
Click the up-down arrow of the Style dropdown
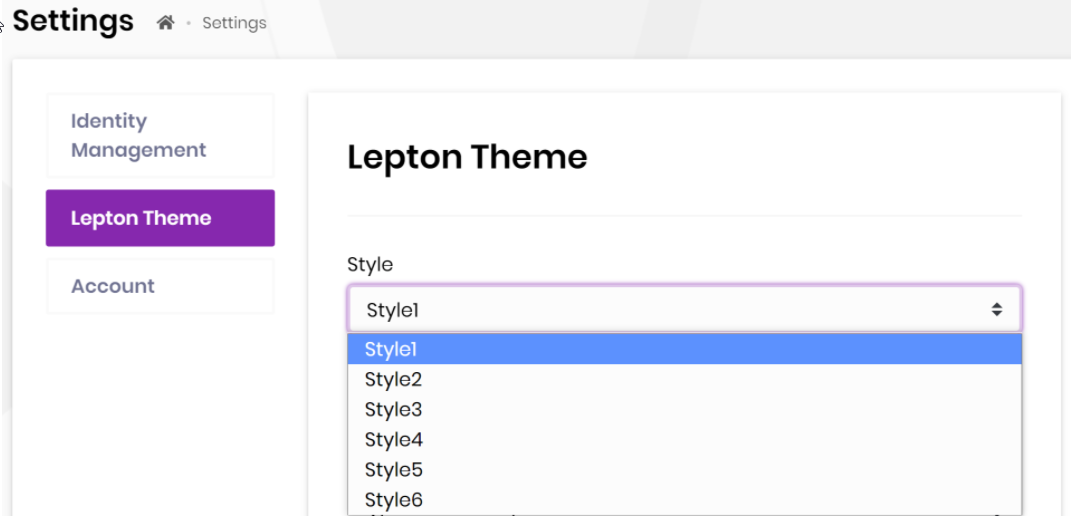tap(996, 309)
